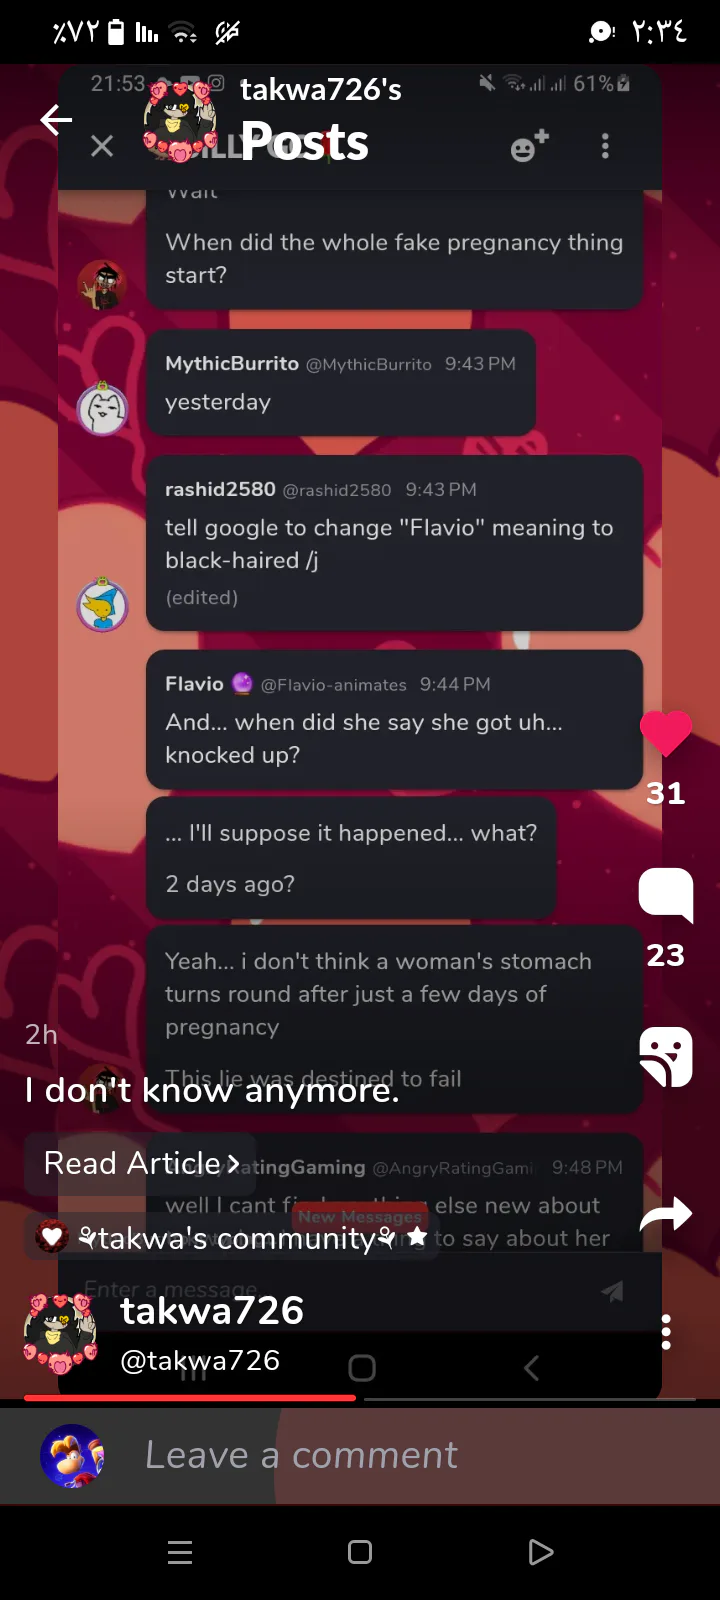Tap the Android recent apps button

click(x=180, y=1552)
